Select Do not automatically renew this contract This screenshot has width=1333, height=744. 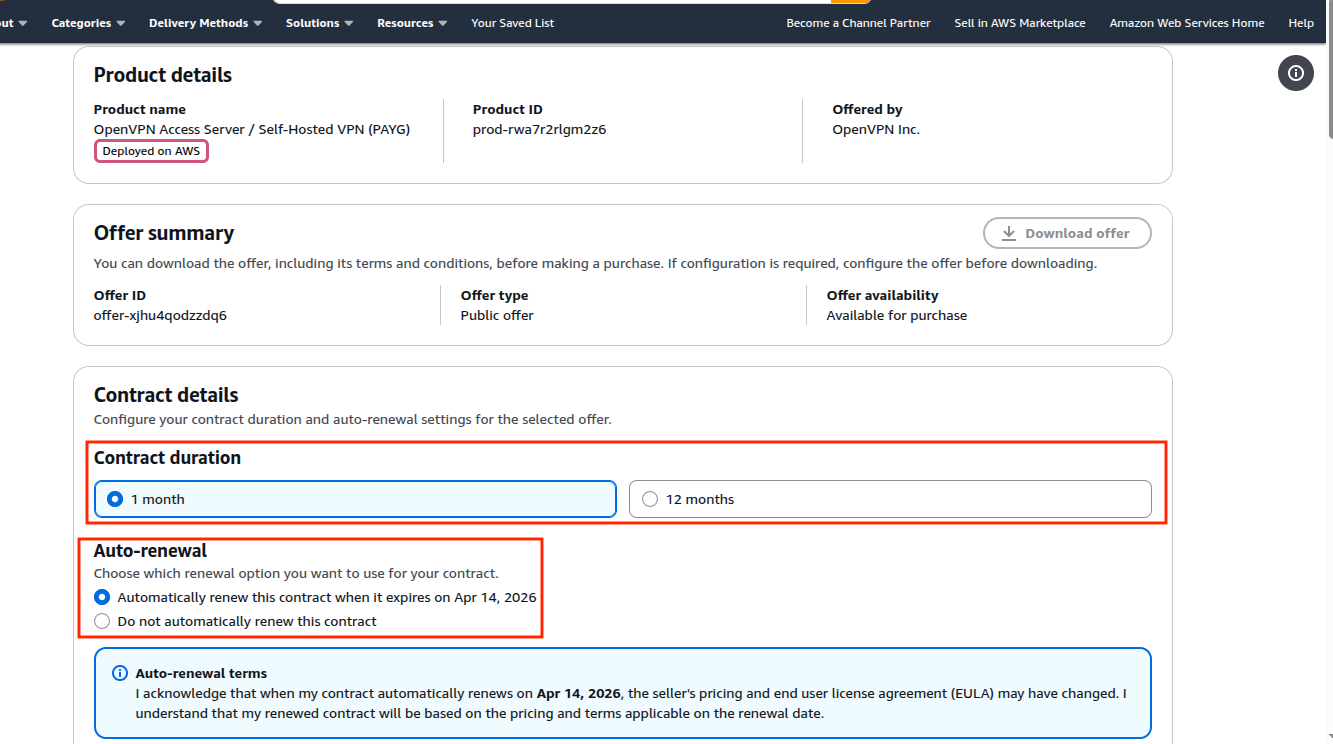point(102,621)
